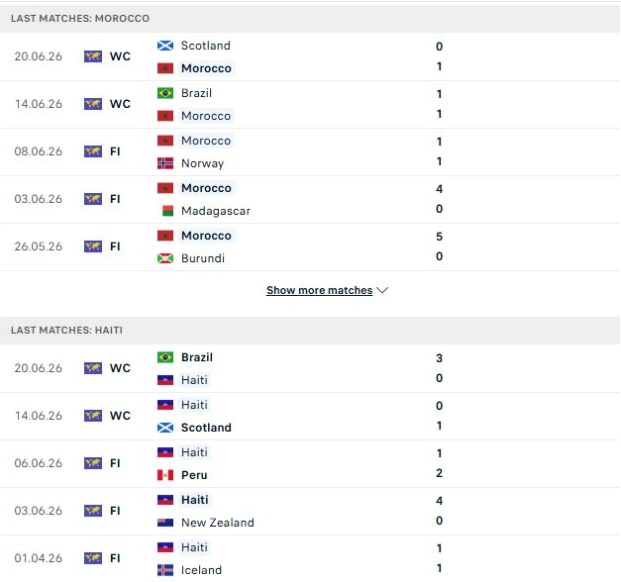Expand the Show more matches chevron

coord(383,290)
